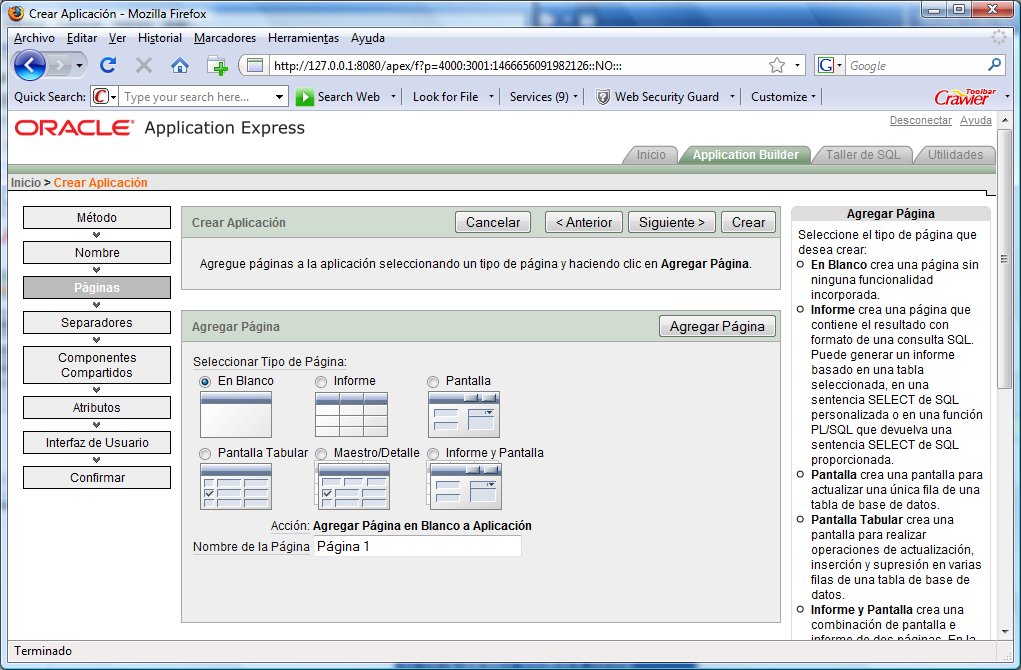The image size is (1021, 670).
Task: Click the Google search box
Action: tap(916, 65)
